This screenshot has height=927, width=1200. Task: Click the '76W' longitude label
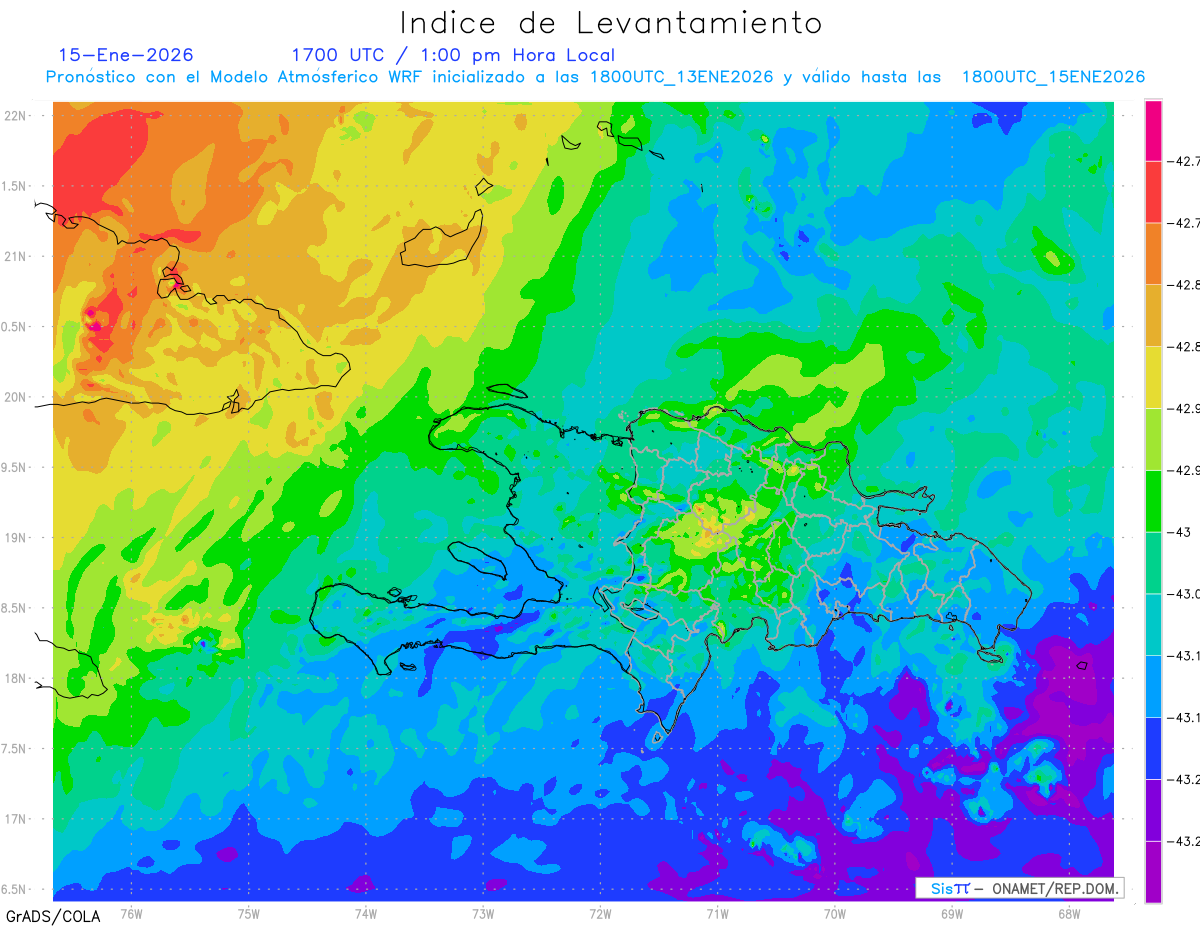[131, 913]
